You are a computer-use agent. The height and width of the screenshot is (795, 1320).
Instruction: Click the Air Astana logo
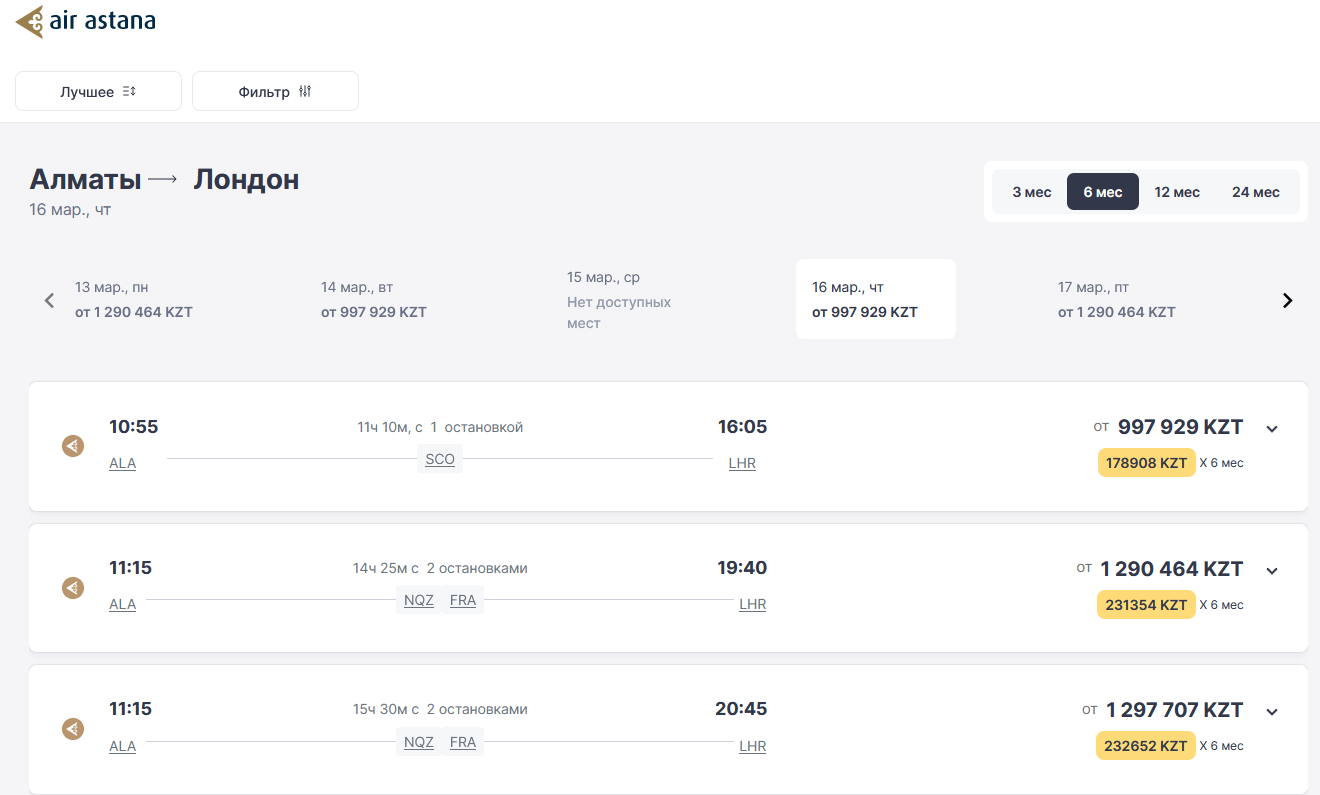tap(86, 22)
